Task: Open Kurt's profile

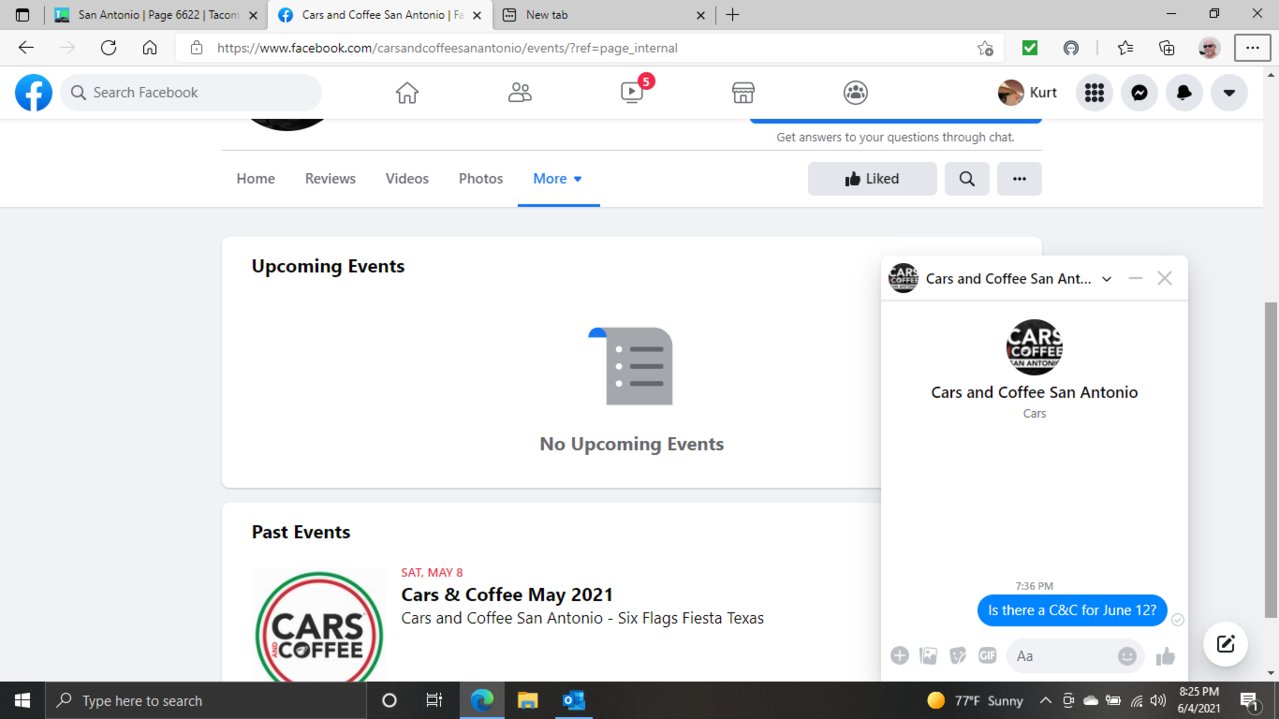Action: pyautogui.click(x=1028, y=93)
